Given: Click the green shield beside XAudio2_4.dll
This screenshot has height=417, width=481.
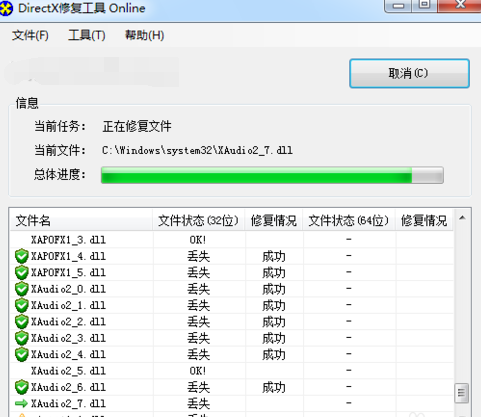Looking at the screenshot, I should click(22, 354).
